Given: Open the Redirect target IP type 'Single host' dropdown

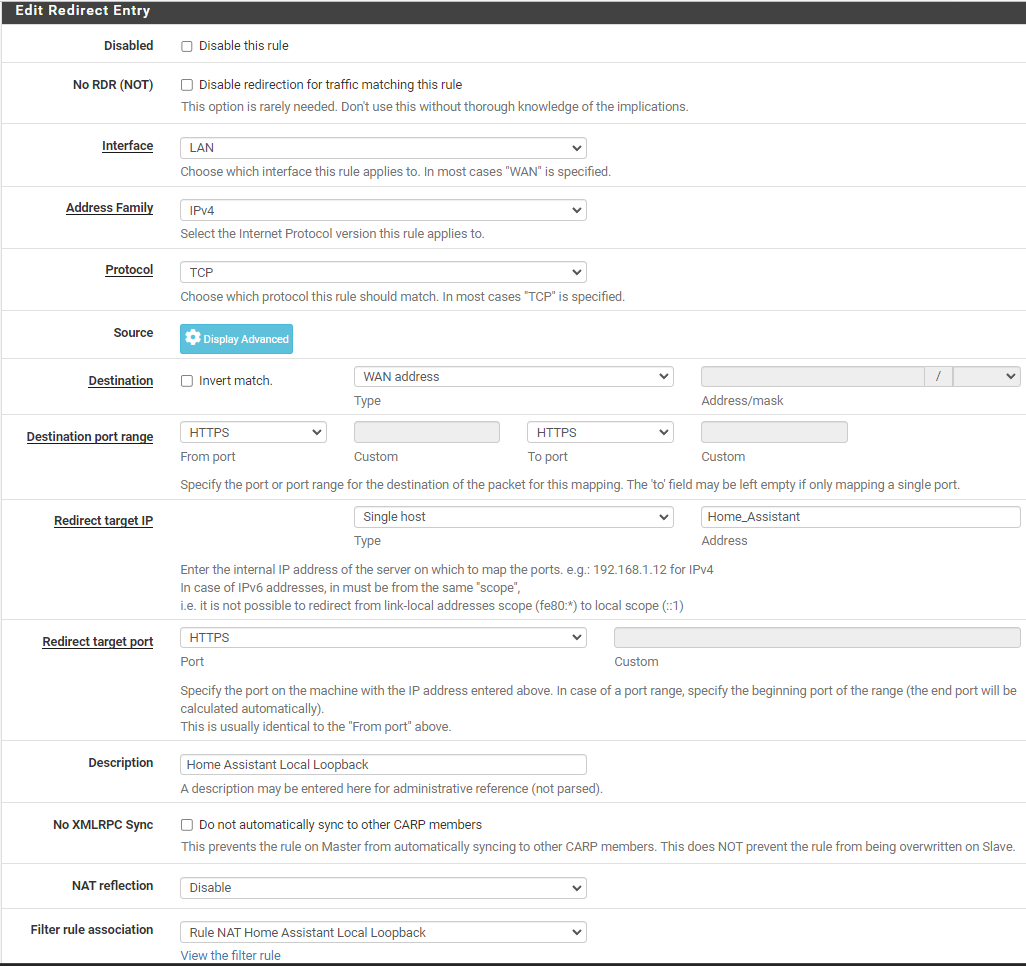Looking at the screenshot, I should (514, 517).
